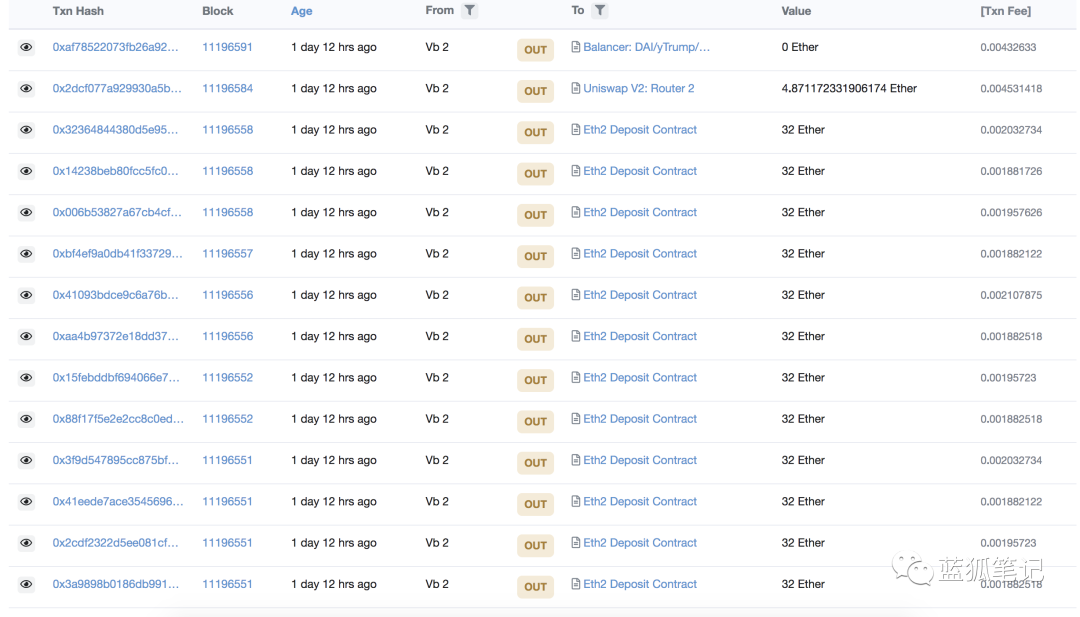This screenshot has width=1080, height=617.
Task: Click contract icon in 0x15febddbf694066e7 row
Action: tap(575, 377)
